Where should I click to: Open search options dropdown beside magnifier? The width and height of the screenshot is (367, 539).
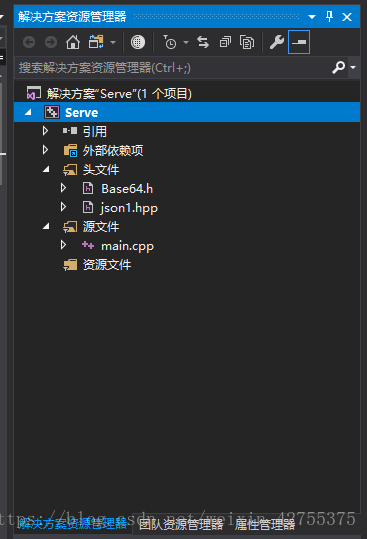[353, 67]
